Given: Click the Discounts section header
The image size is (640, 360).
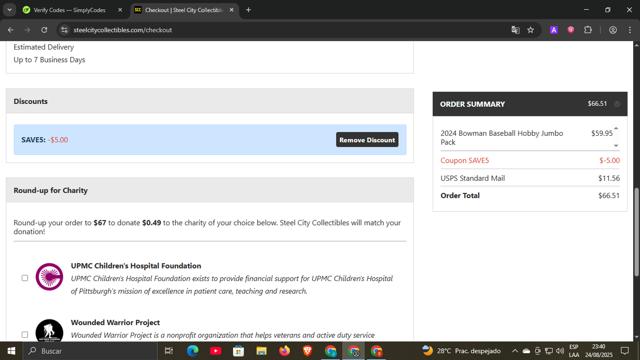Looking at the screenshot, I should [210, 101].
